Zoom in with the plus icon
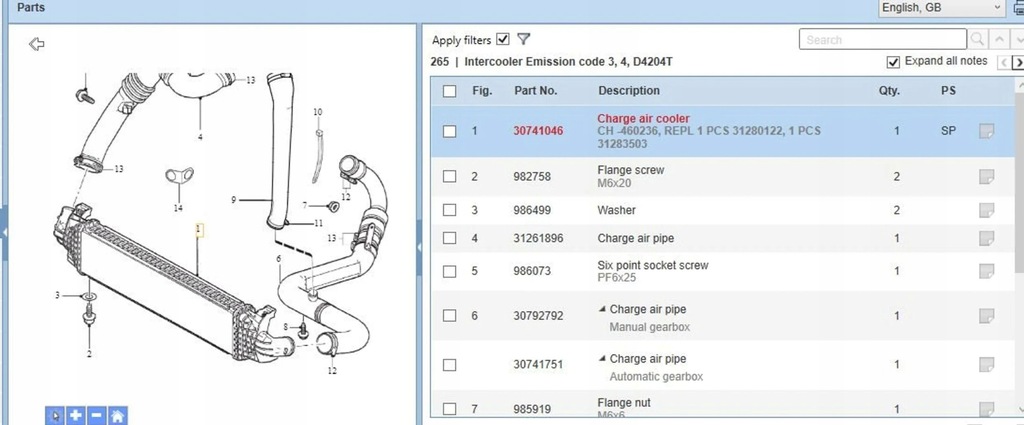This screenshot has height=425, width=1024. [76, 415]
